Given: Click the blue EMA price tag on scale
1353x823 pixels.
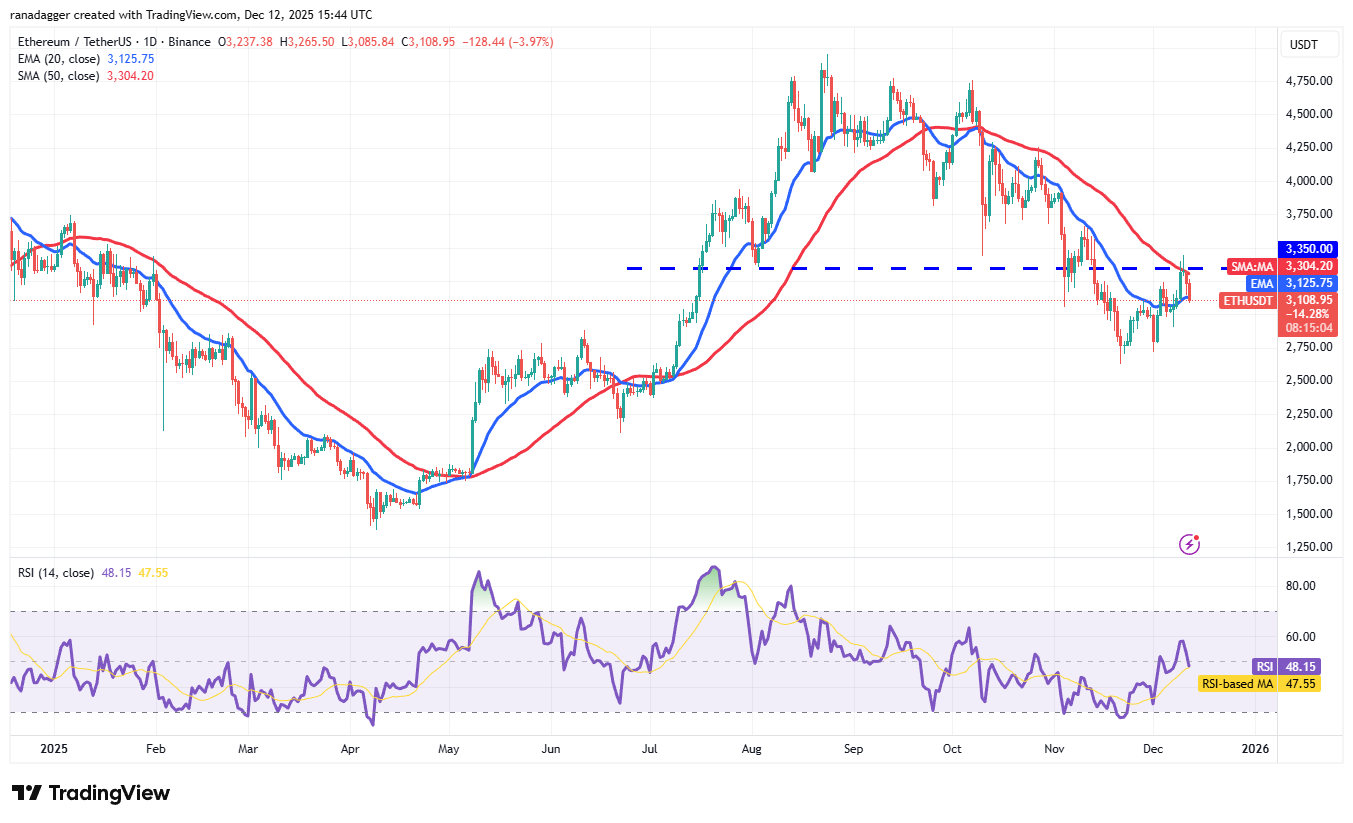Looking at the screenshot, I should [1262, 283].
